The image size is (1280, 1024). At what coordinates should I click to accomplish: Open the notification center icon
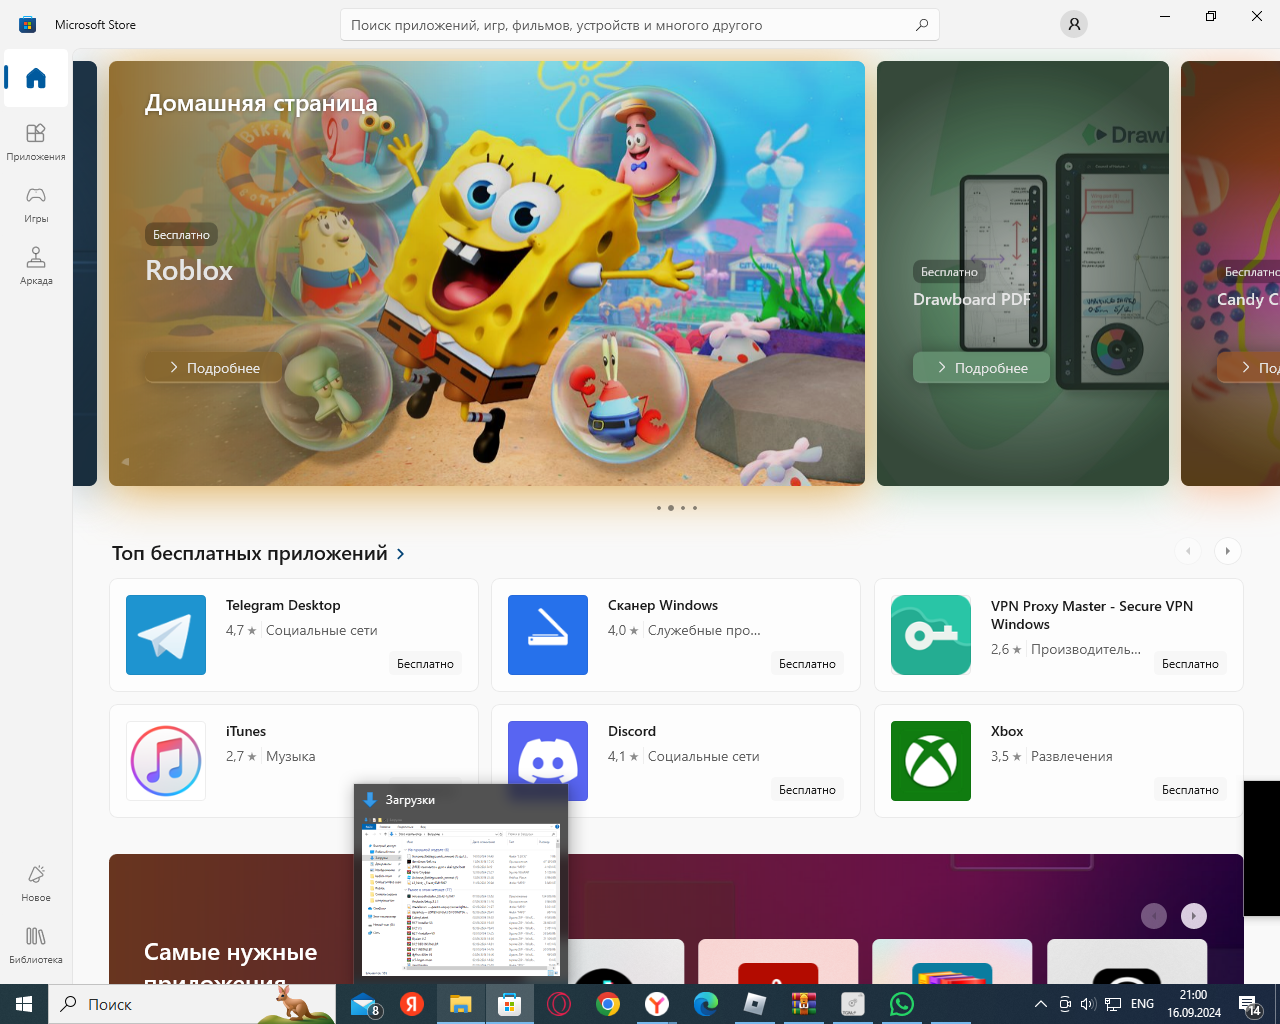click(1250, 1004)
